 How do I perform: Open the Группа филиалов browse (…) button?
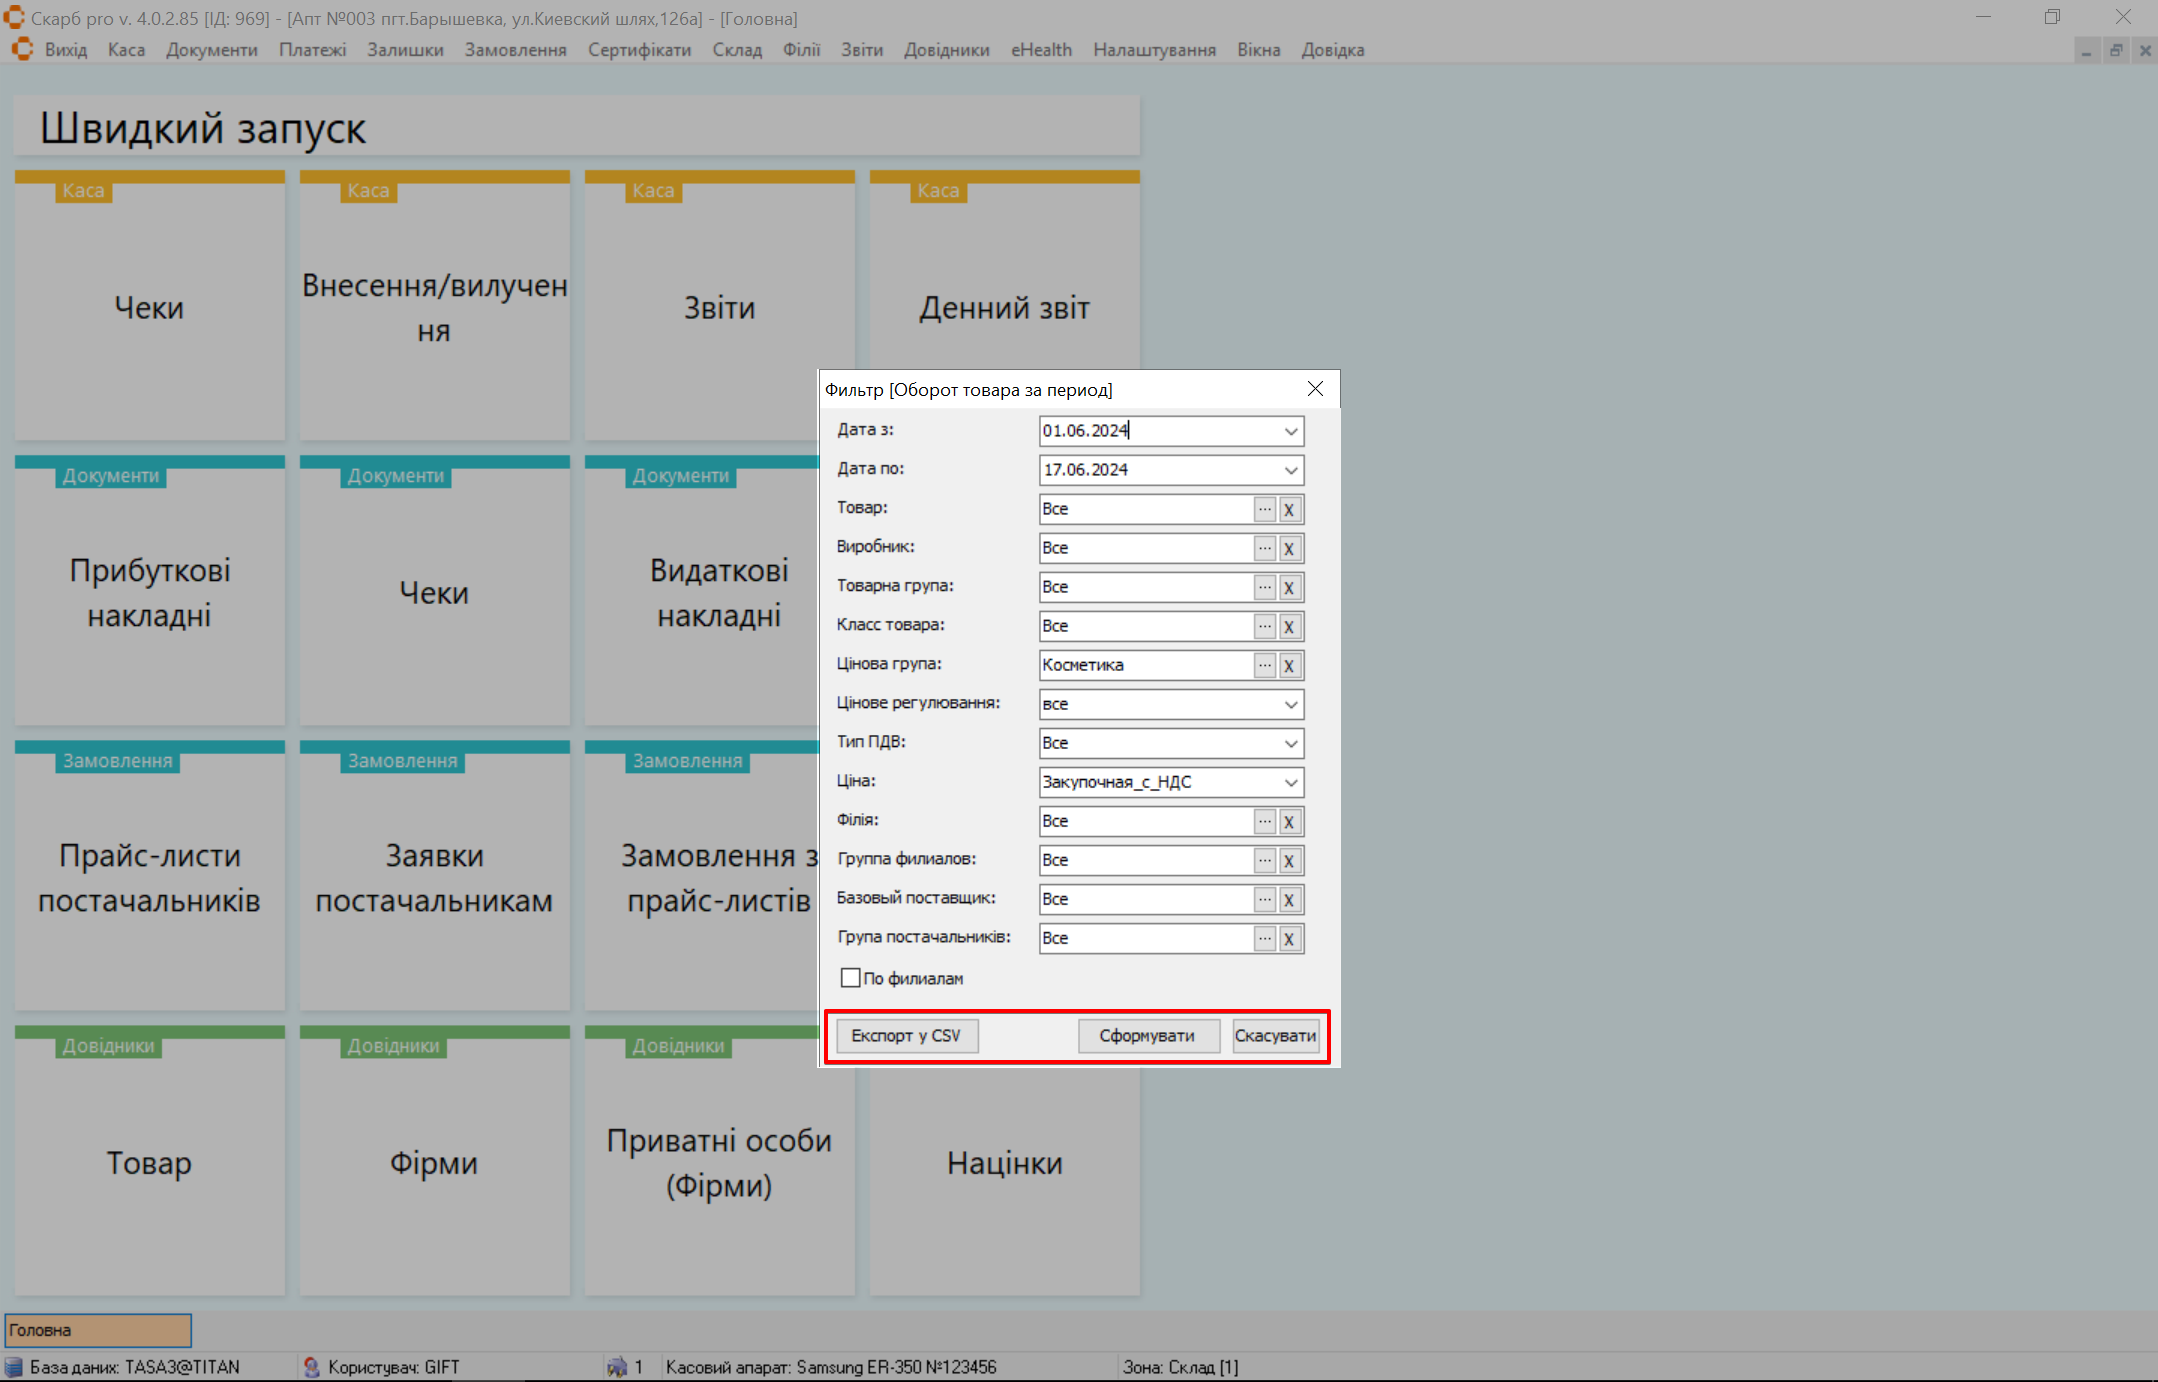coord(1265,860)
